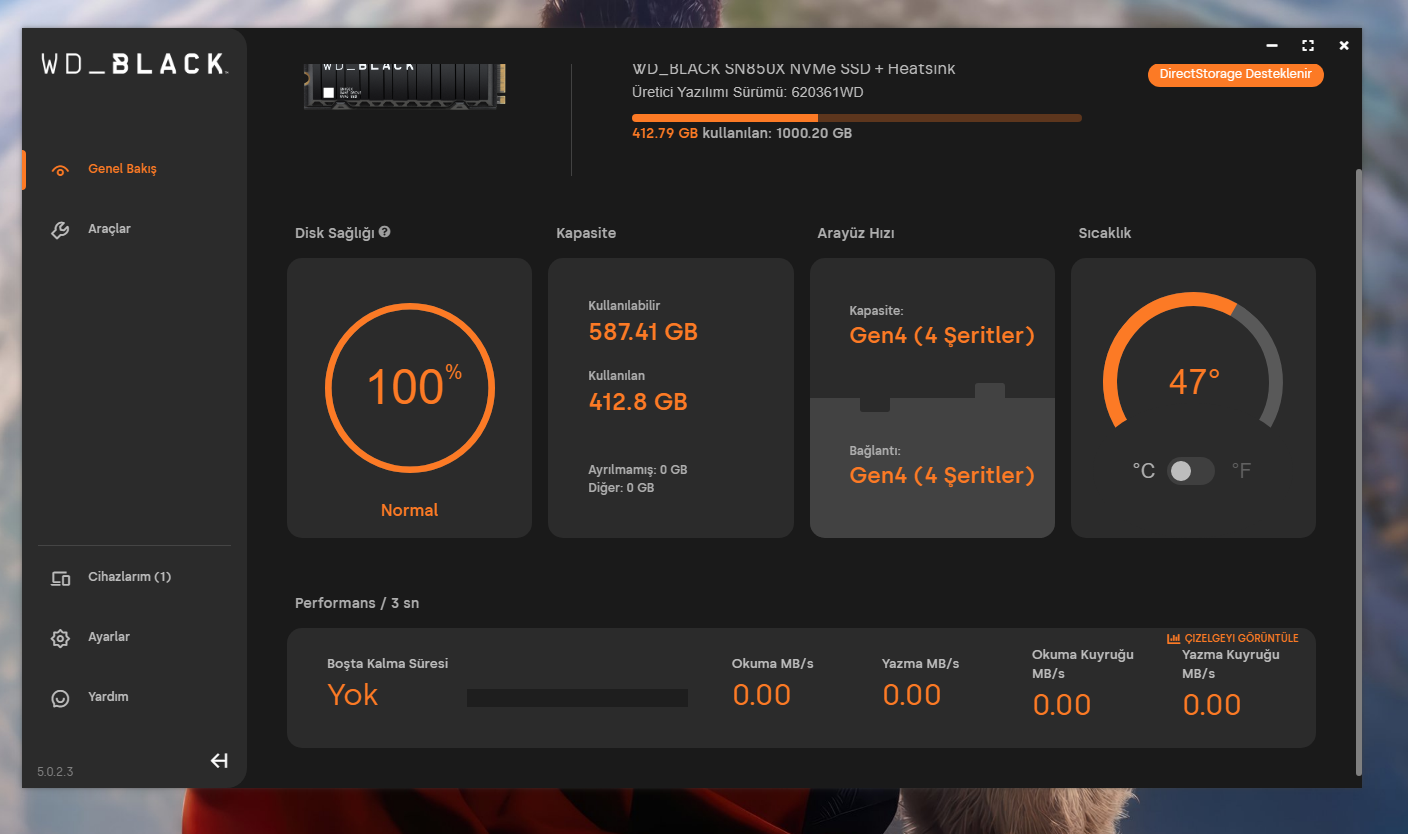Click the 'Disk Sağlığı' heading
The image size is (1408, 834).
click(335, 233)
